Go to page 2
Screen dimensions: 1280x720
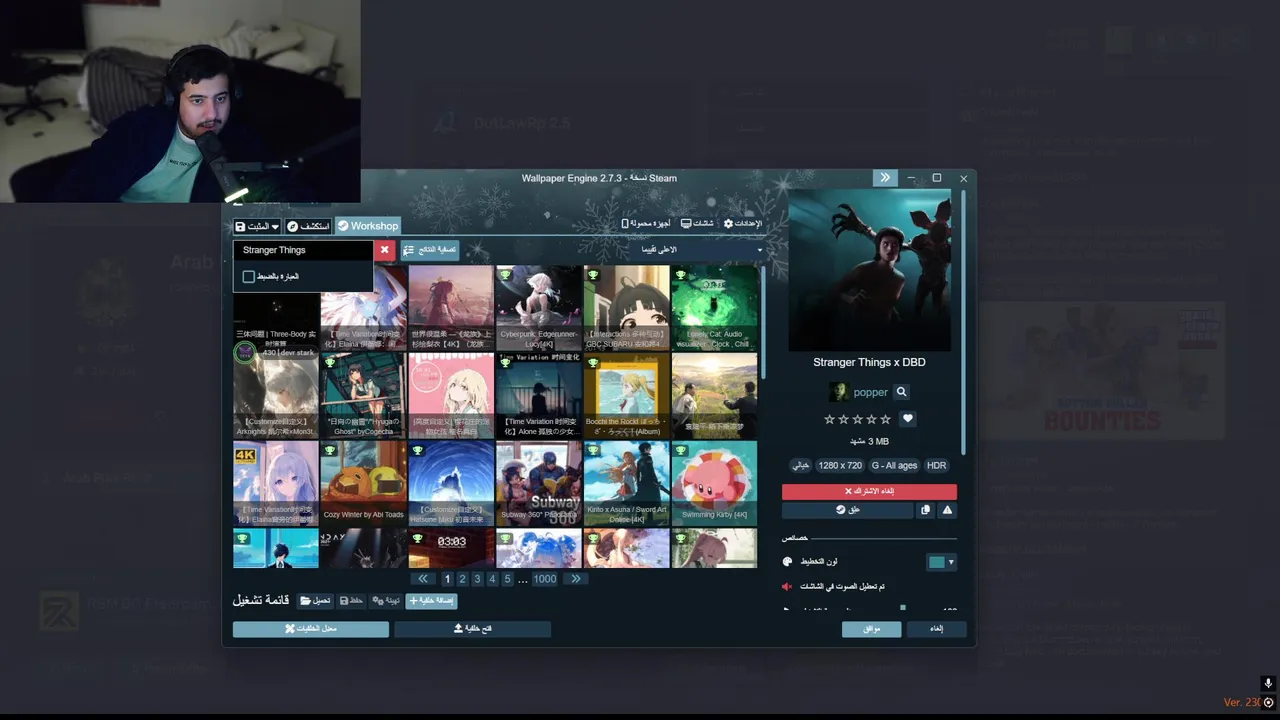[x=462, y=579]
